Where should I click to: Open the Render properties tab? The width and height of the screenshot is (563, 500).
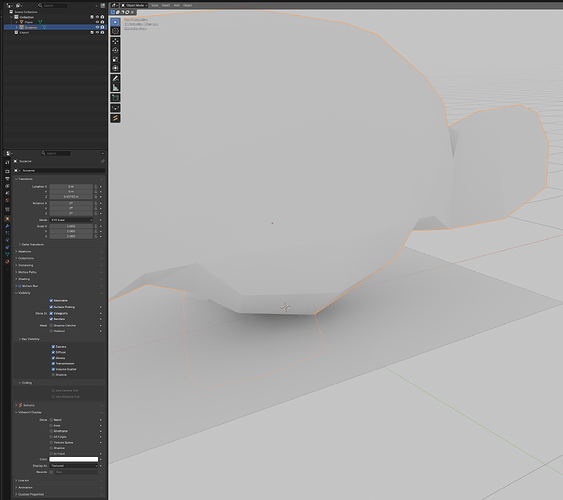(7, 171)
